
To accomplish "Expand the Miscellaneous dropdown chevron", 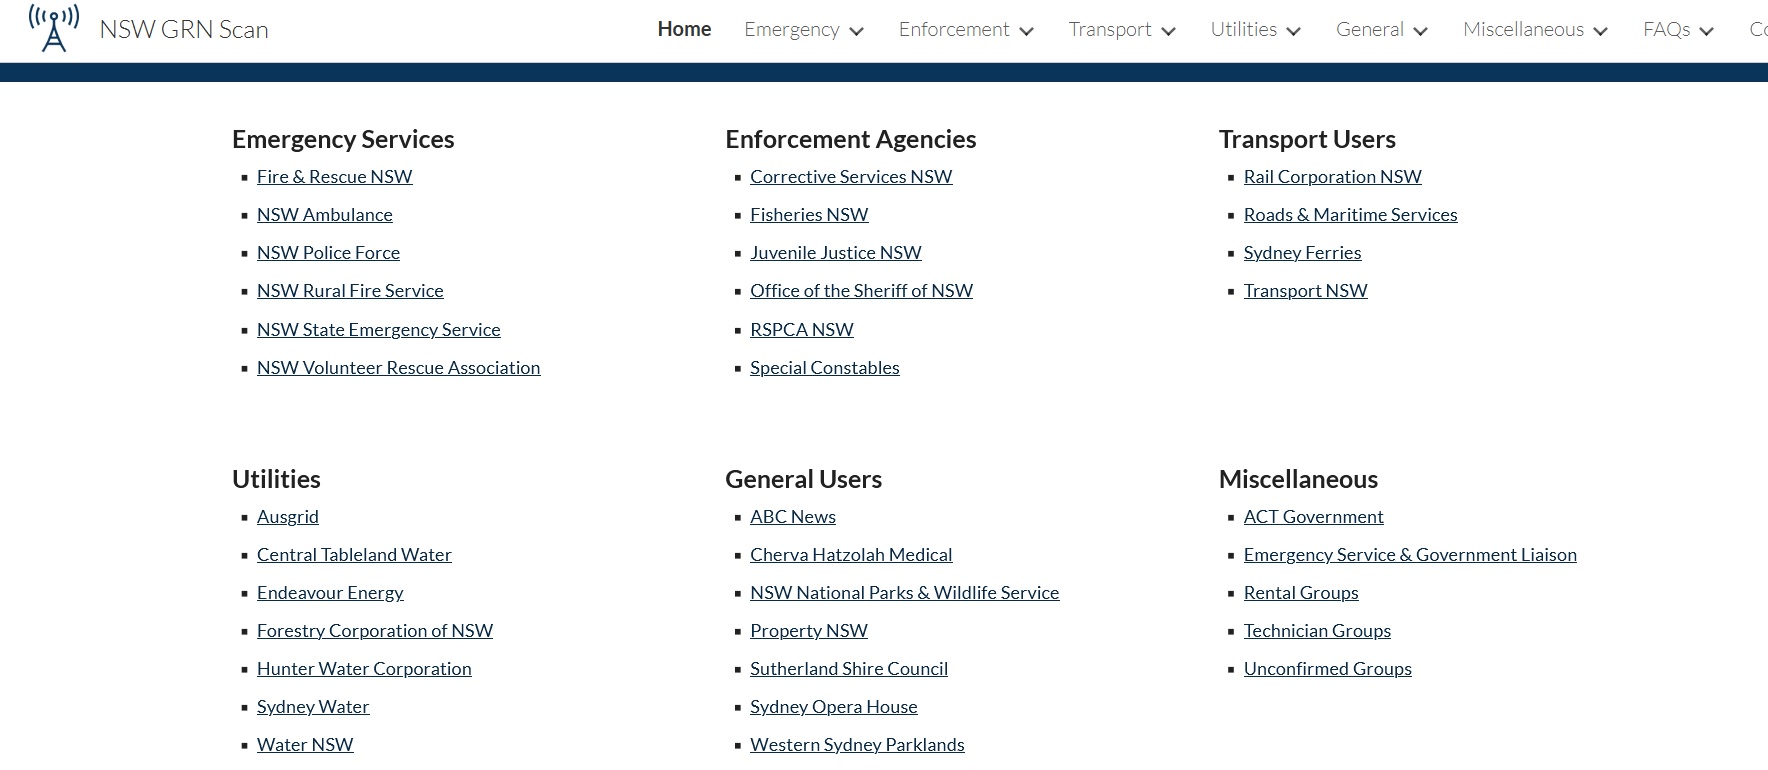I will click(1600, 31).
